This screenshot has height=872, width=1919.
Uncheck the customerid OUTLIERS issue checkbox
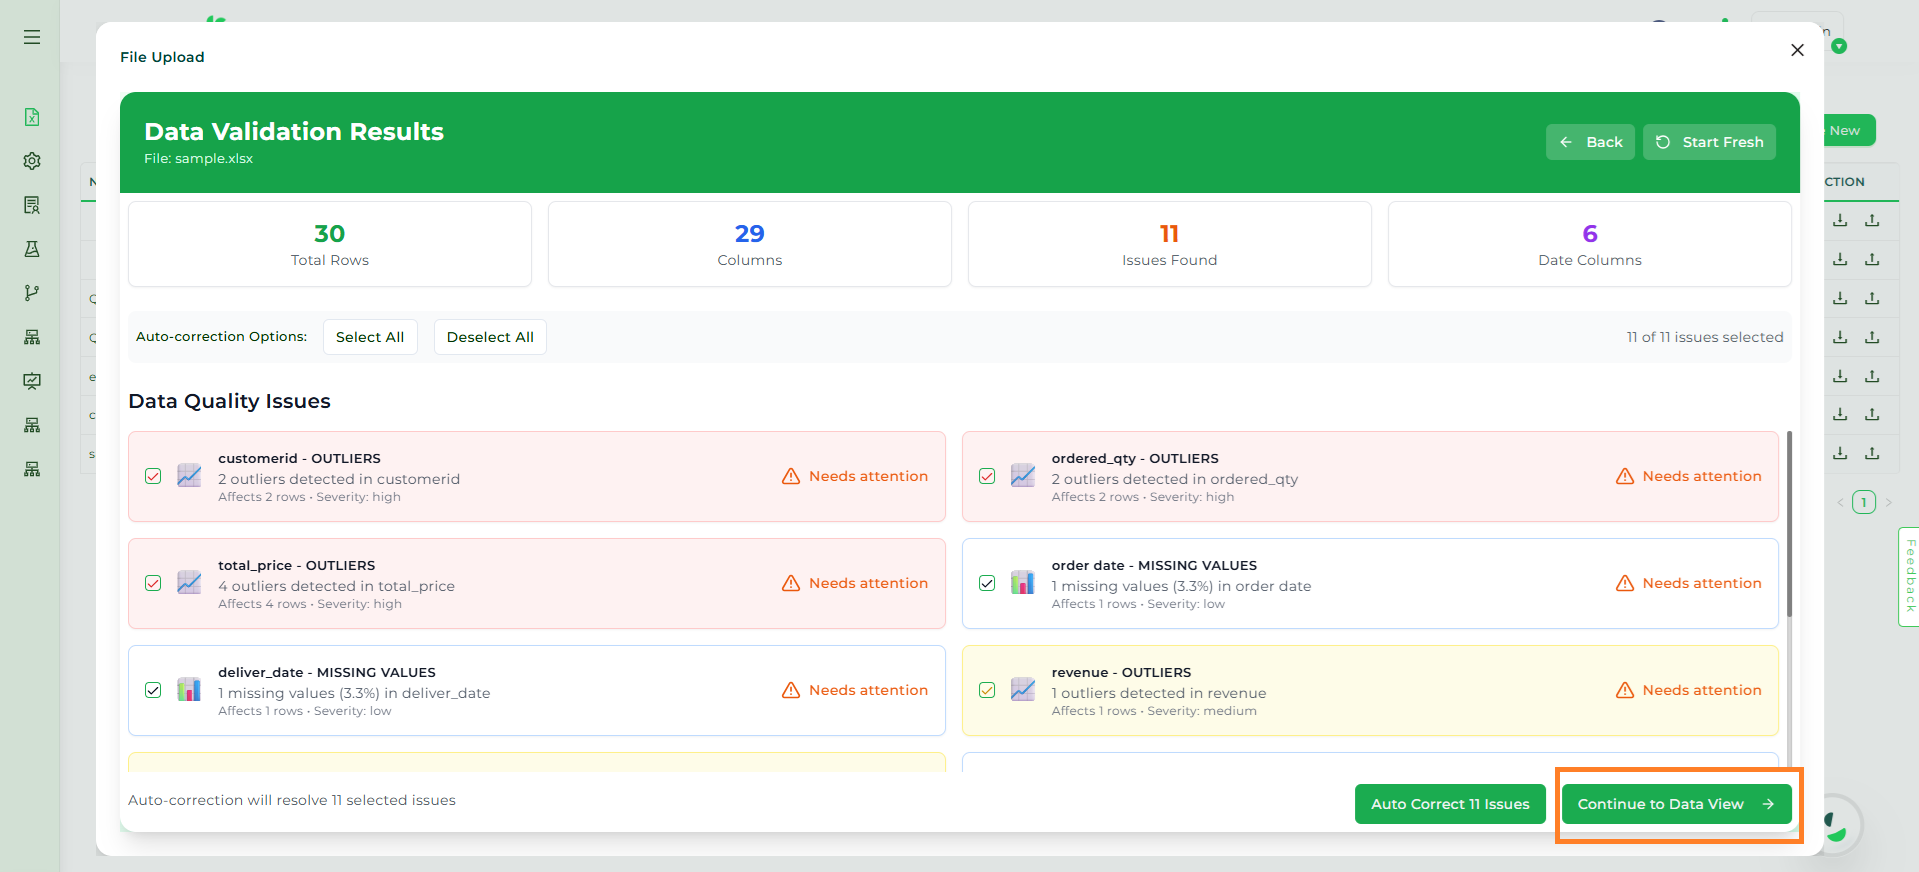[153, 476]
